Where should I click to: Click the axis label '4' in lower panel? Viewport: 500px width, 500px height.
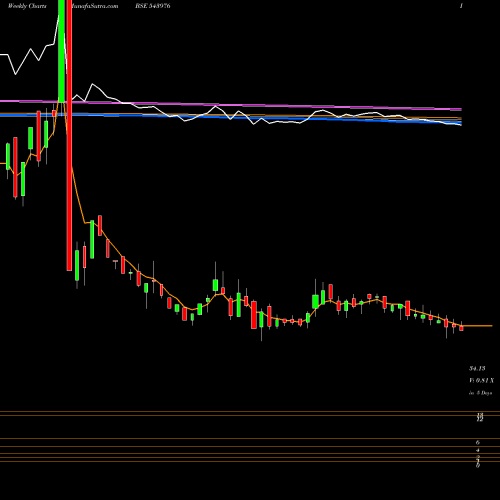(478, 450)
